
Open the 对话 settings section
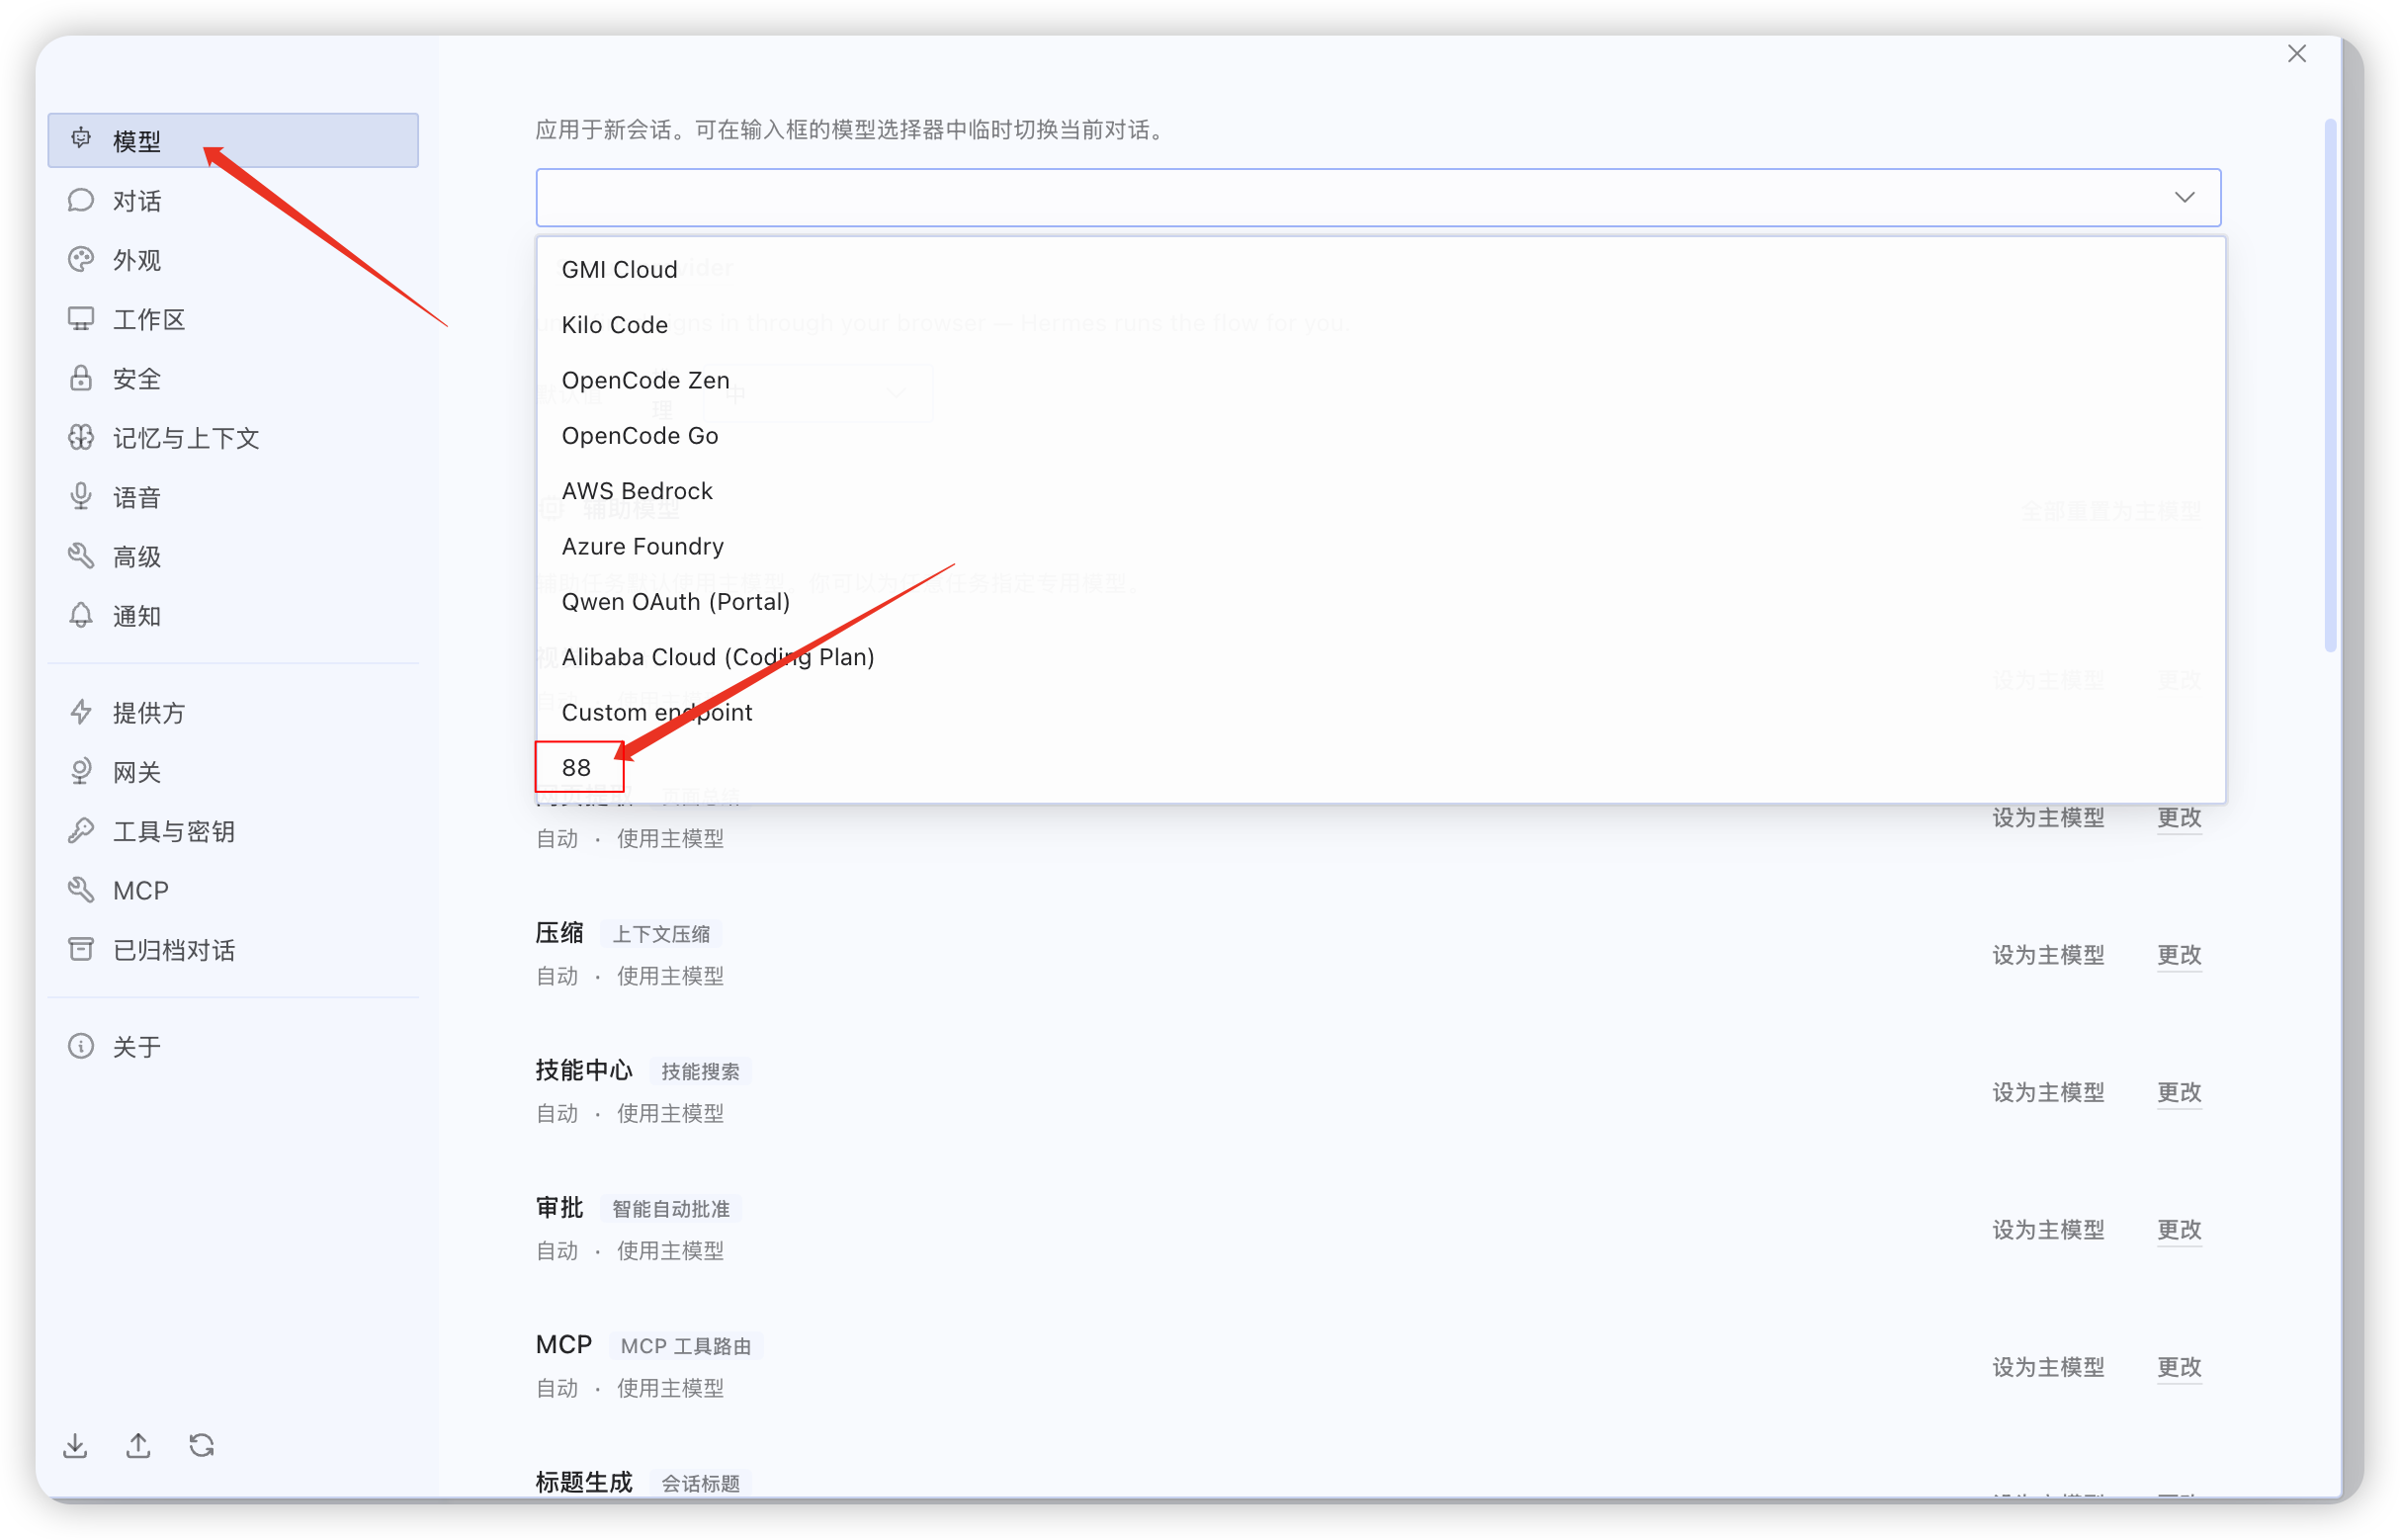[x=233, y=201]
